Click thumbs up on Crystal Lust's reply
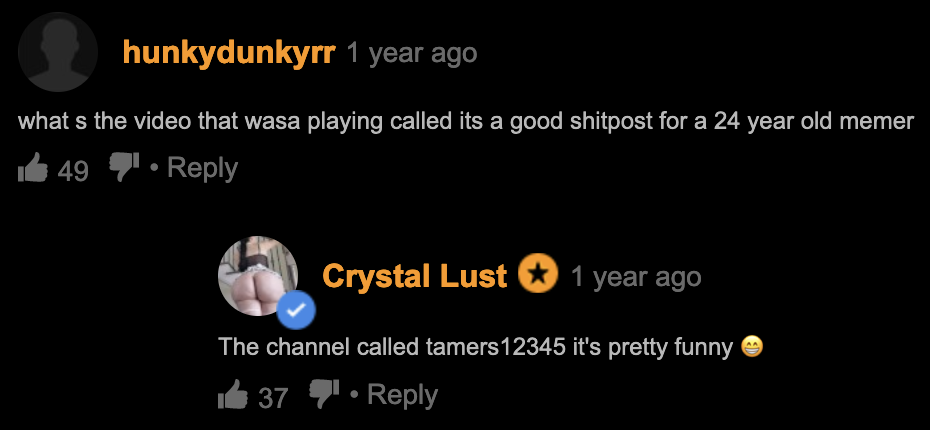This screenshot has width=930, height=430. 233,394
